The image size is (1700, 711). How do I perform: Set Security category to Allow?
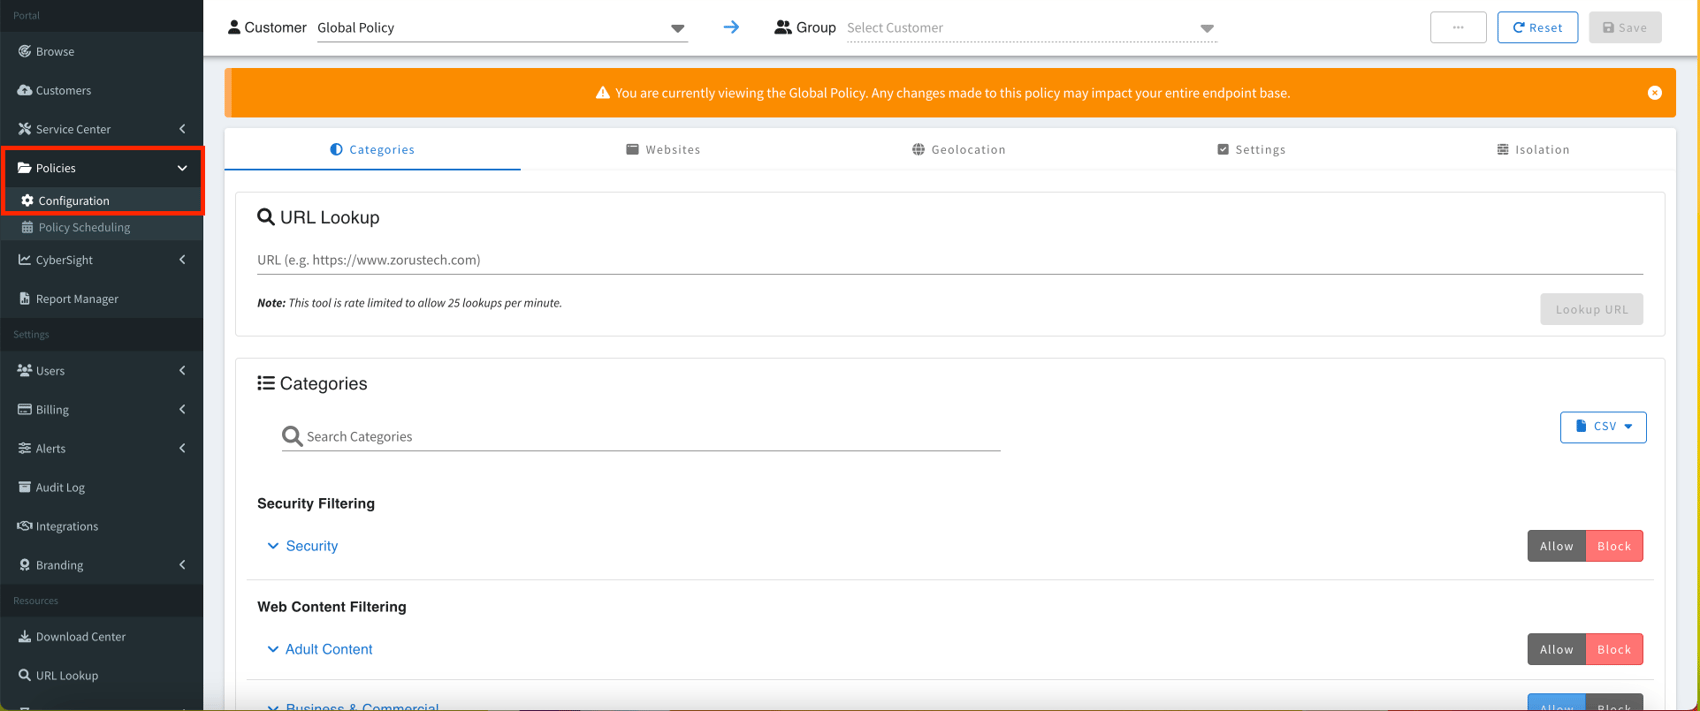pos(1556,546)
